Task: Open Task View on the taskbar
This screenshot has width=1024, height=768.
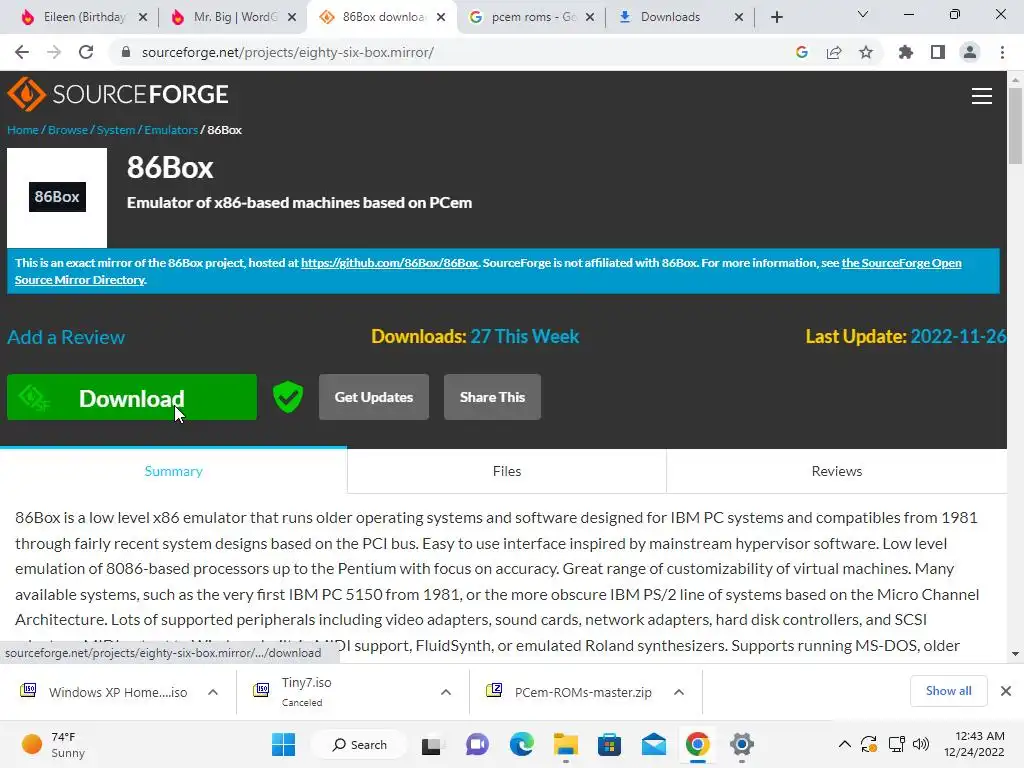Action: 432,744
